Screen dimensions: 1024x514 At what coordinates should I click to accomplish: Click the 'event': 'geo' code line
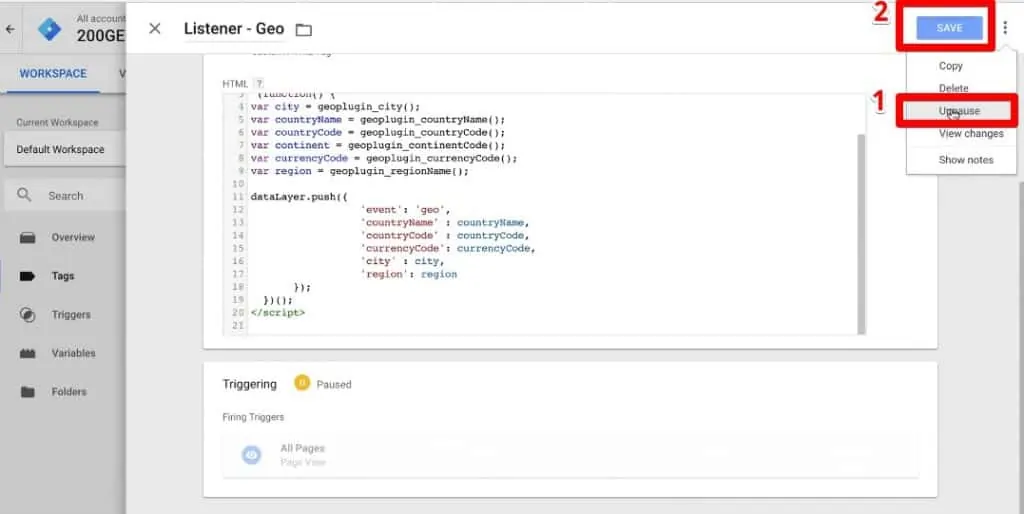tap(405, 210)
